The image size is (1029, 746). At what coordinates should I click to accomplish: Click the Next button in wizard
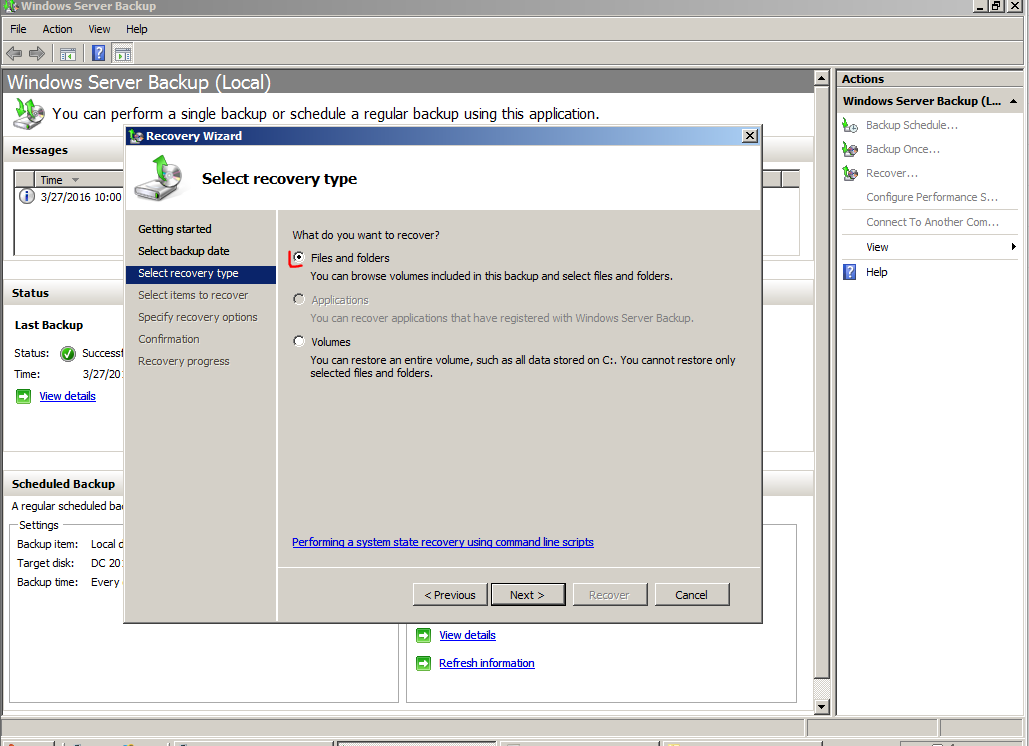tap(528, 594)
